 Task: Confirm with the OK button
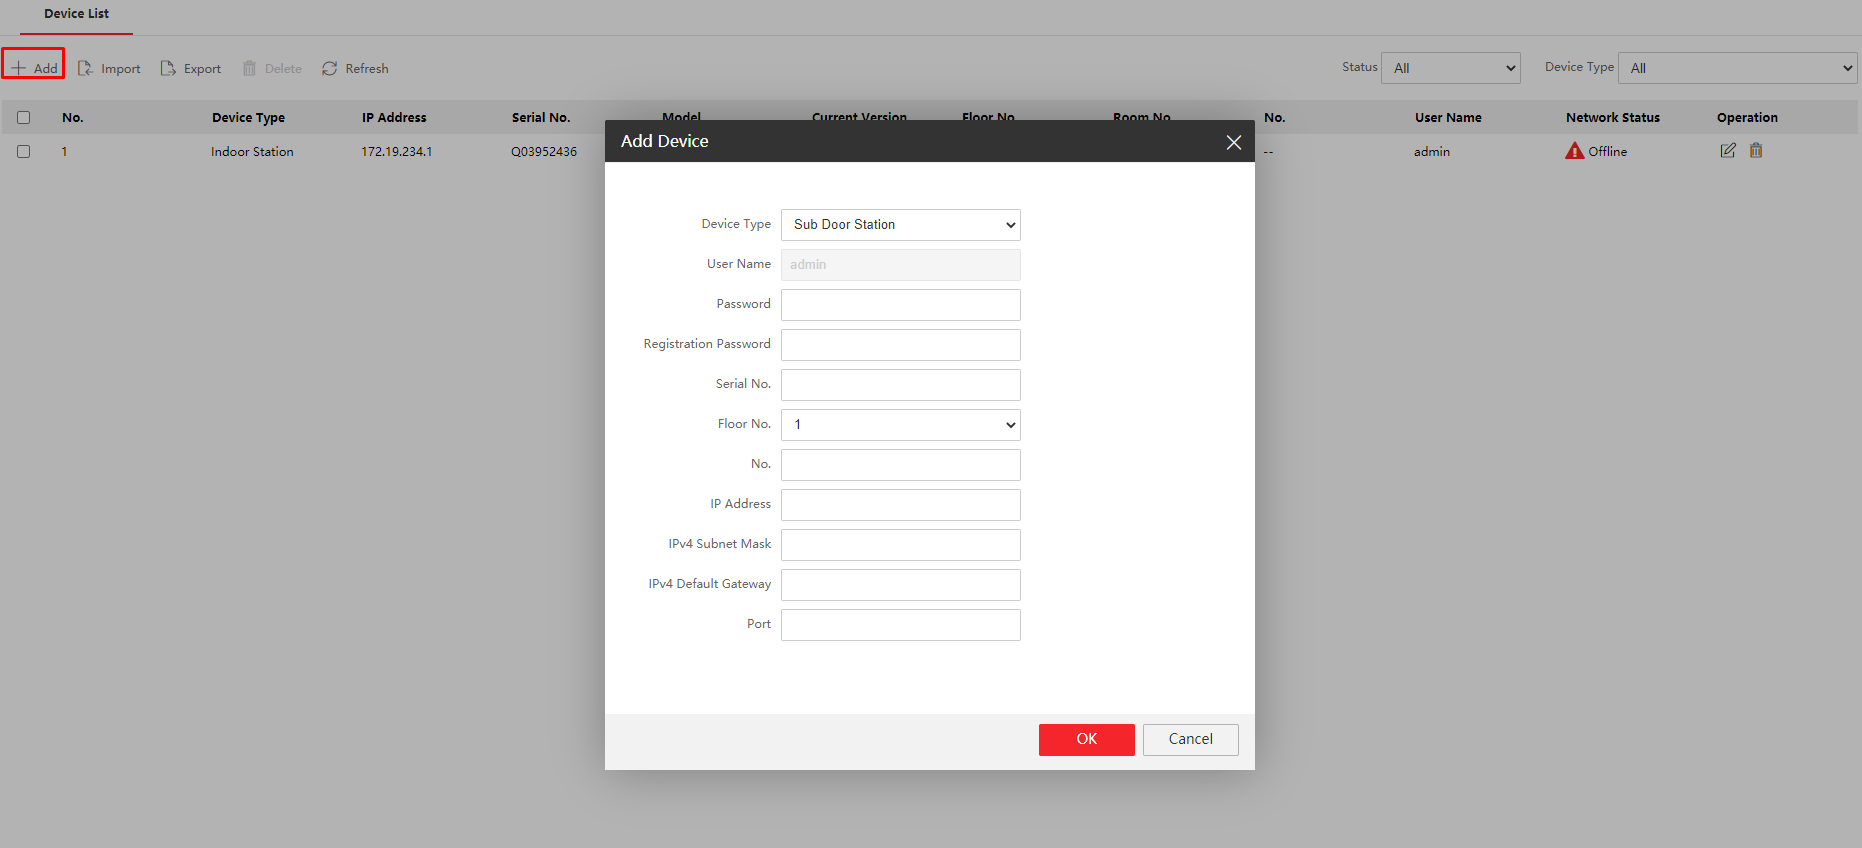click(1087, 740)
